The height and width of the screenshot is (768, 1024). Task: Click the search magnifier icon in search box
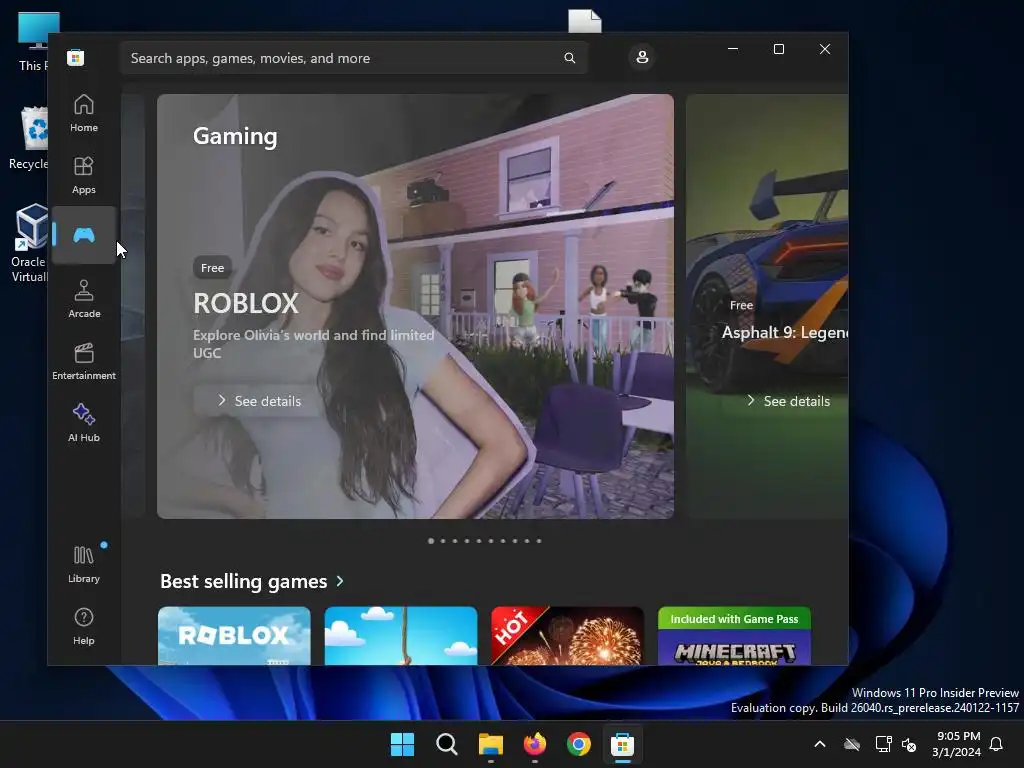[x=569, y=58]
